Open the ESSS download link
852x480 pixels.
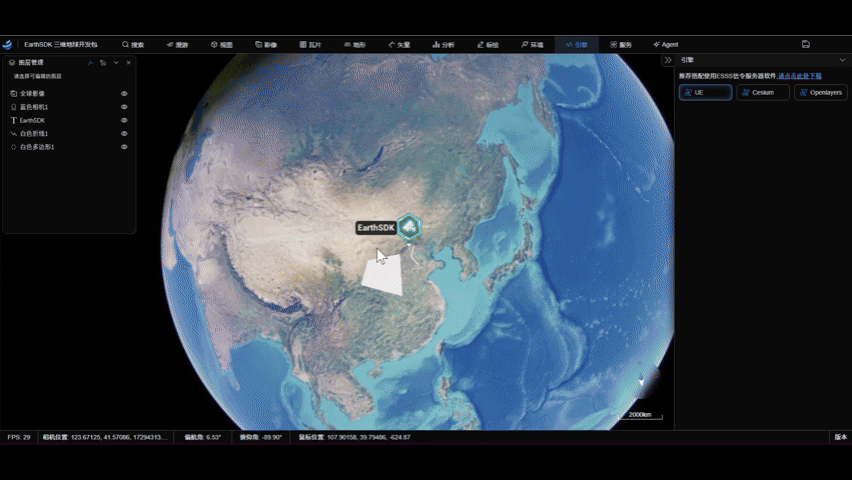[800, 76]
